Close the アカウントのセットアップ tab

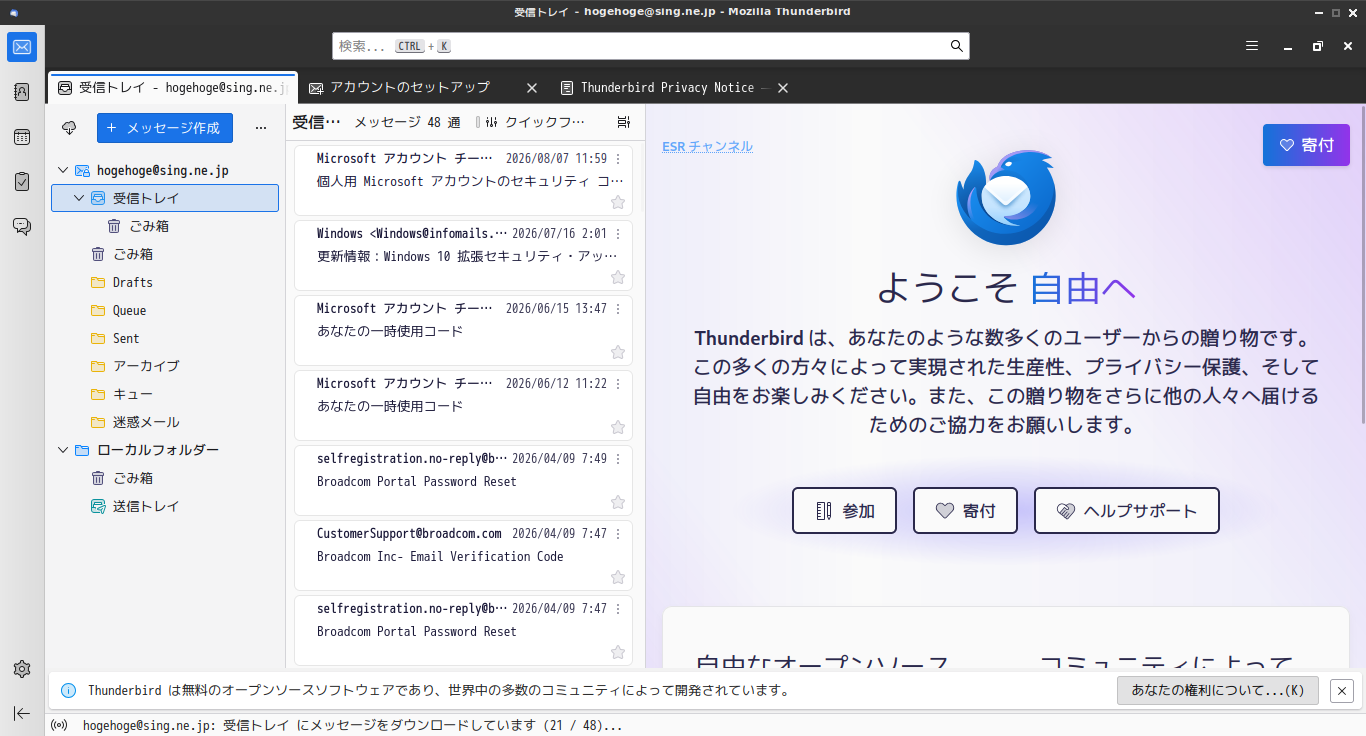coord(532,88)
